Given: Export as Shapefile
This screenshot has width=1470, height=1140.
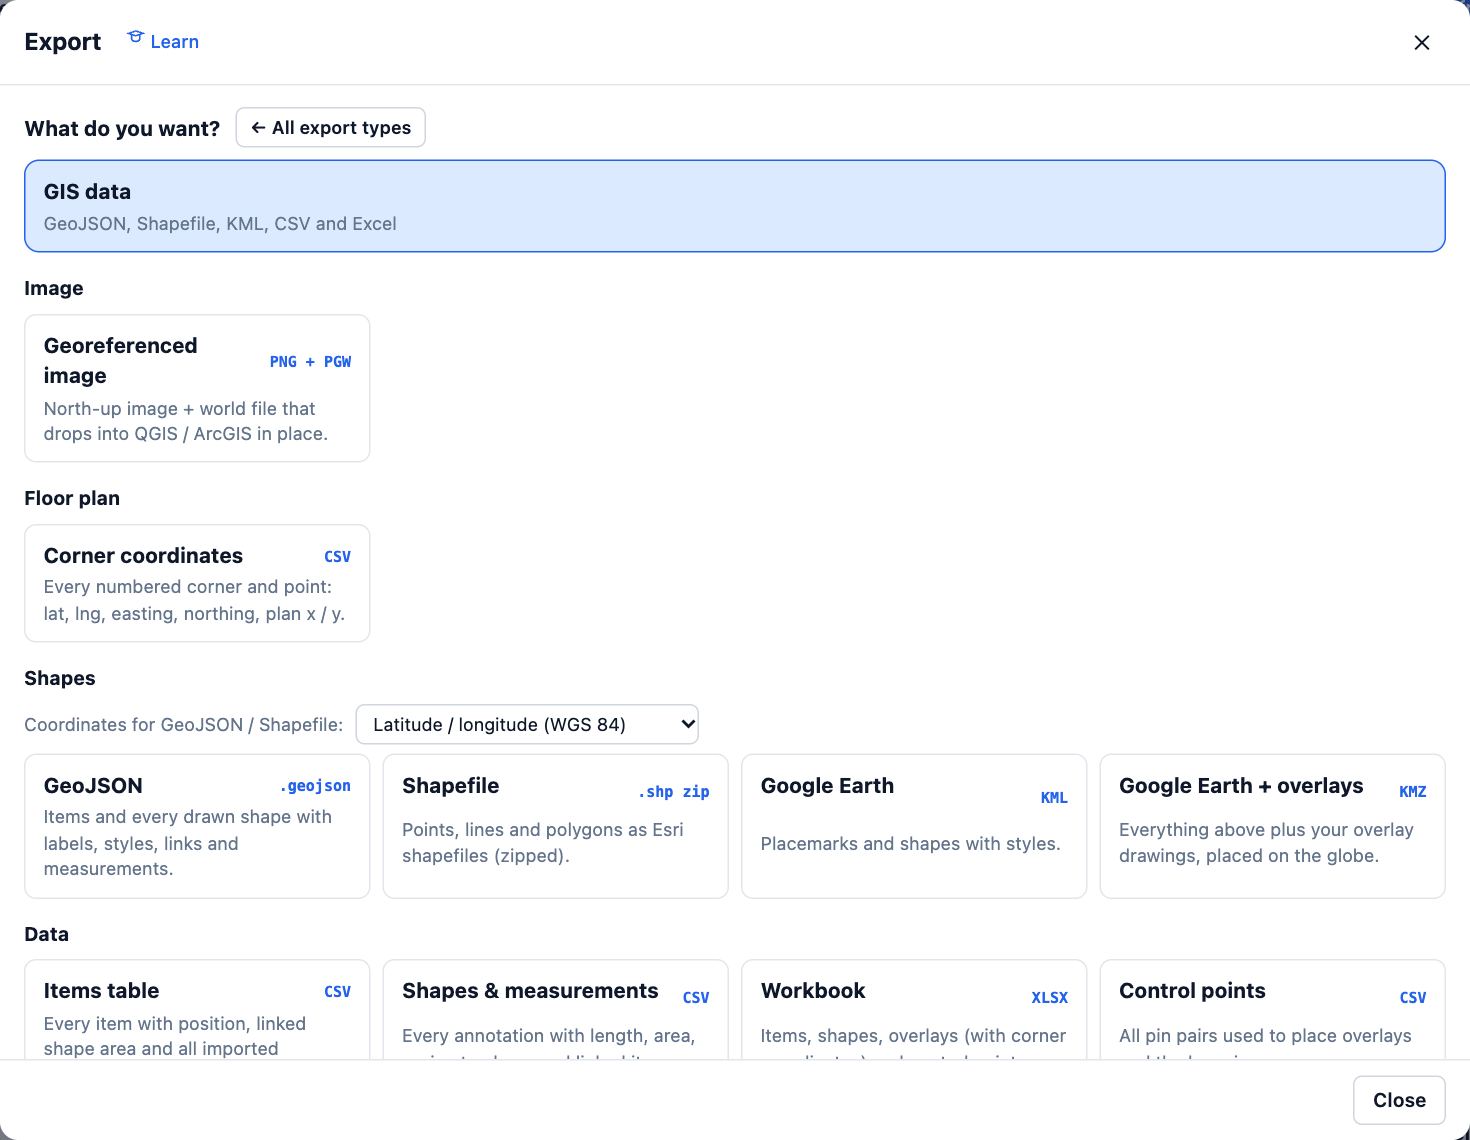Looking at the screenshot, I should [555, 826].
